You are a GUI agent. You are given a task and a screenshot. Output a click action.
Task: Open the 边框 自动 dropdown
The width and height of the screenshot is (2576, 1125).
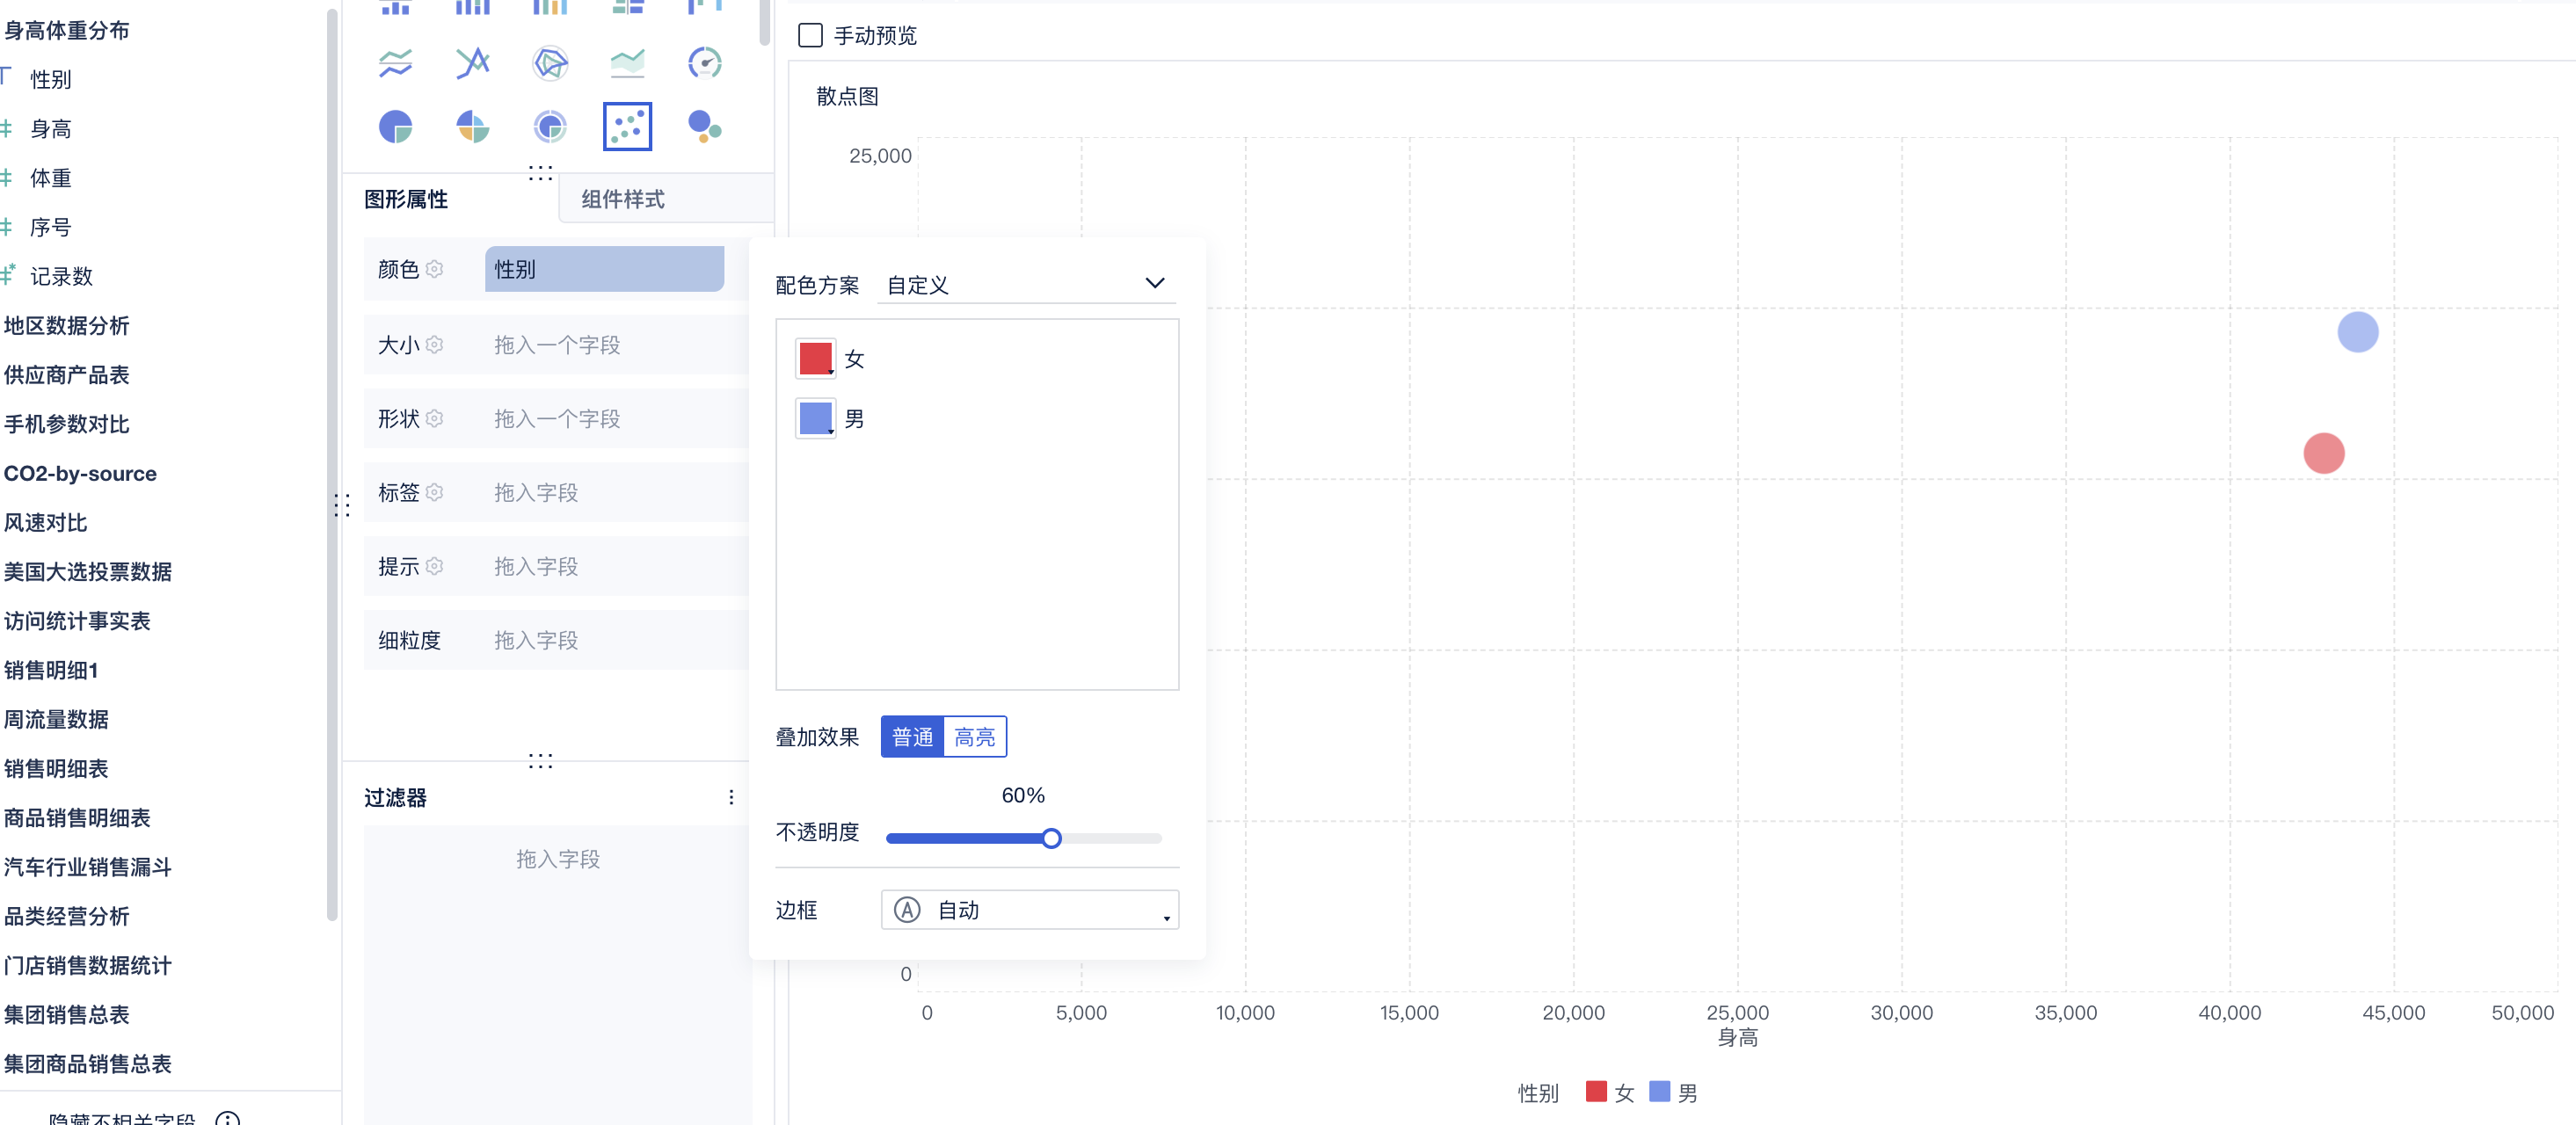tap(1029, 910)
